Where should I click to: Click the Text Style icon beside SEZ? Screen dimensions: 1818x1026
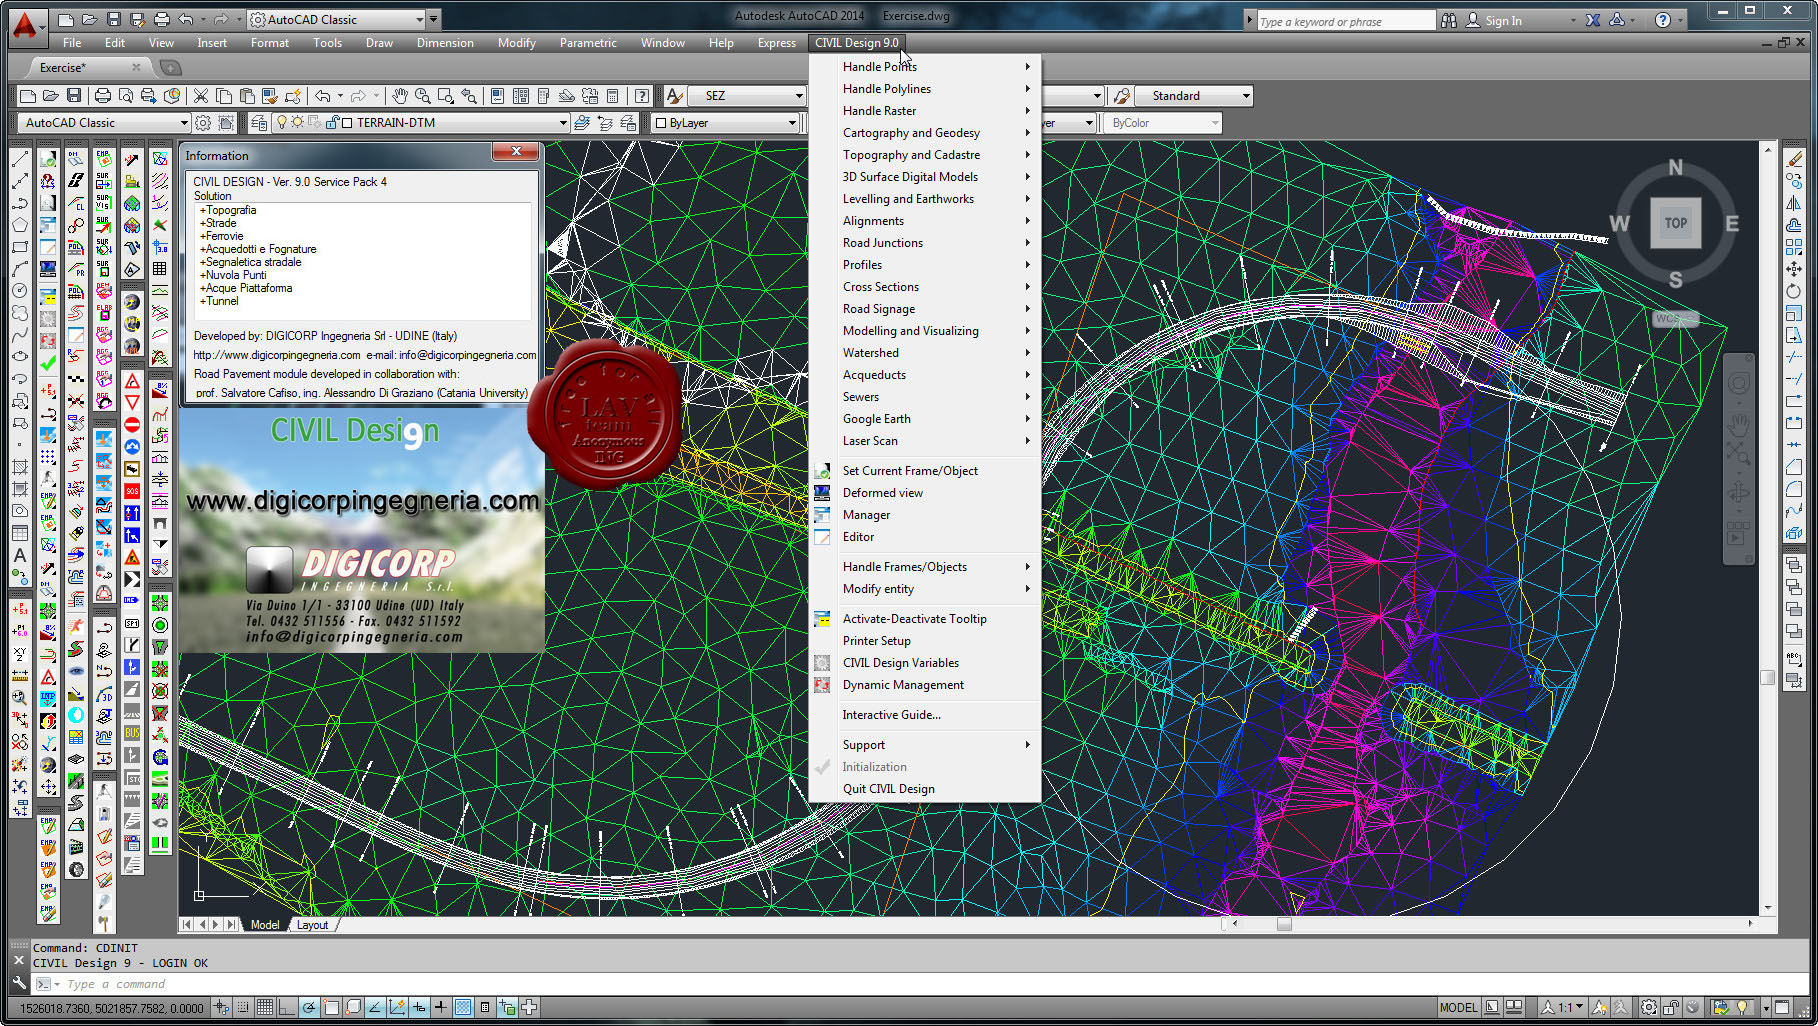click(x=675, y=96)
